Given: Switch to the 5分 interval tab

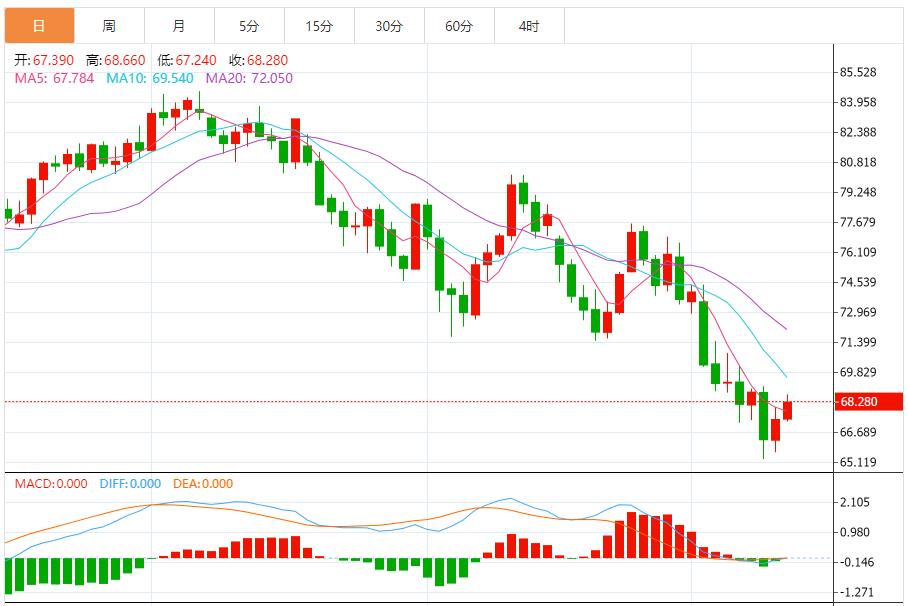Looking at the screenshot, I should (x=249, y=25).
